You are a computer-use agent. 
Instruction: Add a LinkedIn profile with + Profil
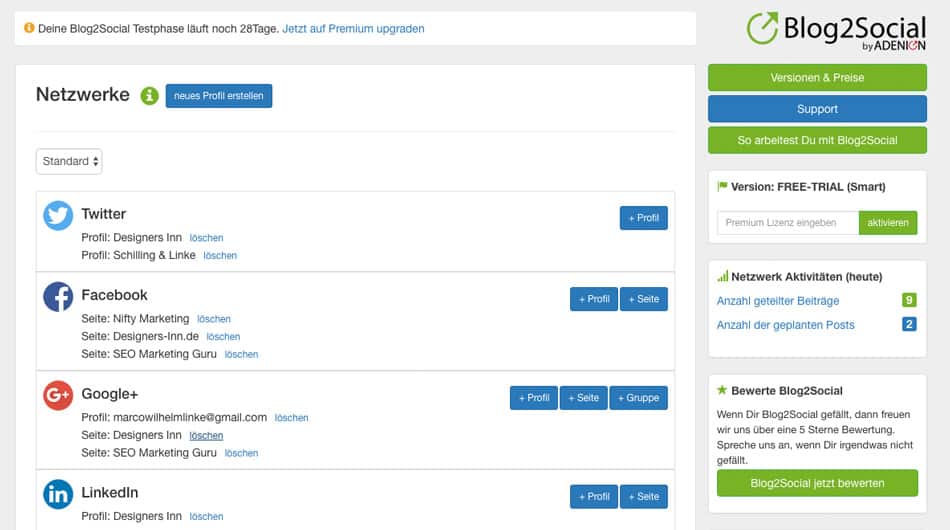tap(594, 497)
